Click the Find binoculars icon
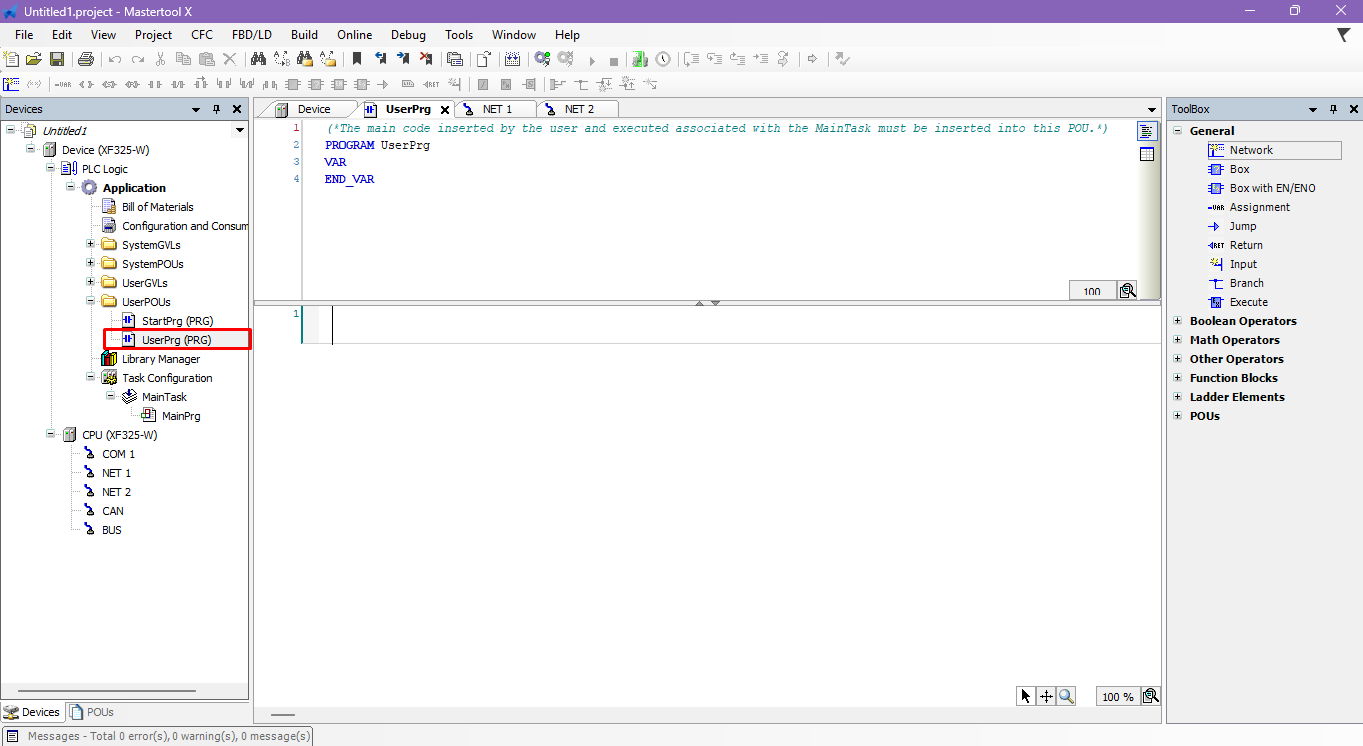Screen dimensions: 1363x746 (x=257, y=60)
